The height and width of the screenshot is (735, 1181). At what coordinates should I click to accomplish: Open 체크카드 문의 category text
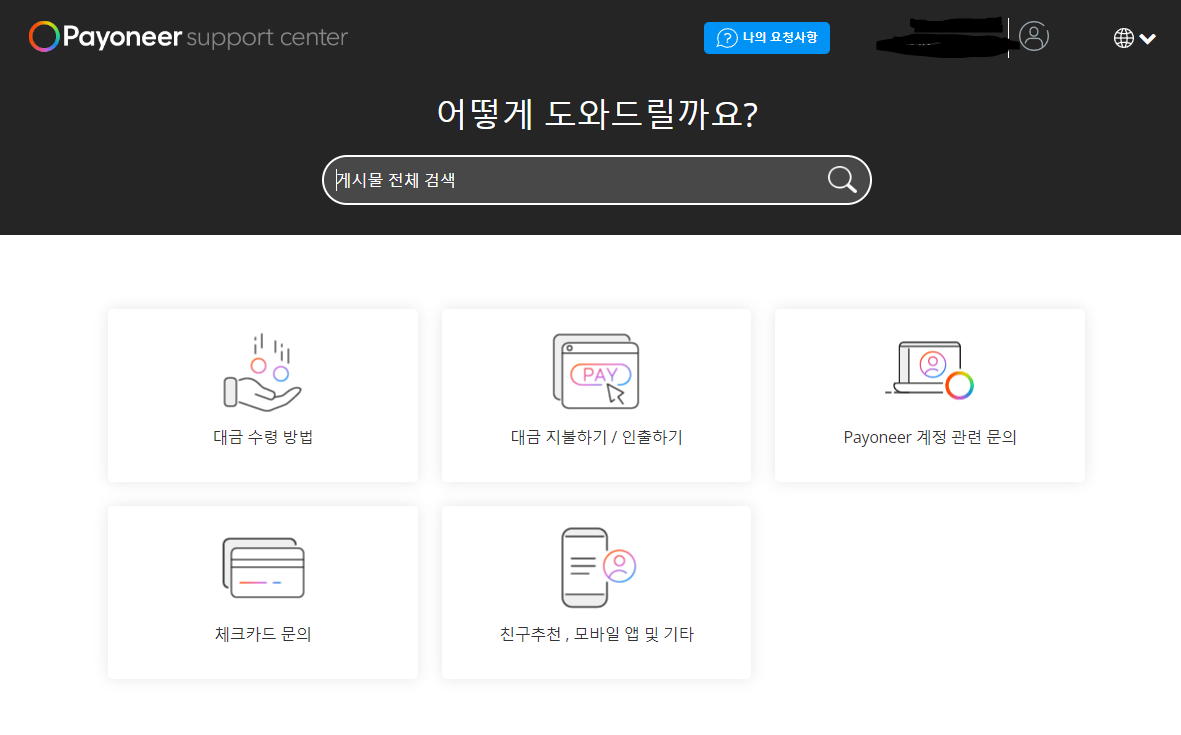pyautogui.click(x=263, y=634)
